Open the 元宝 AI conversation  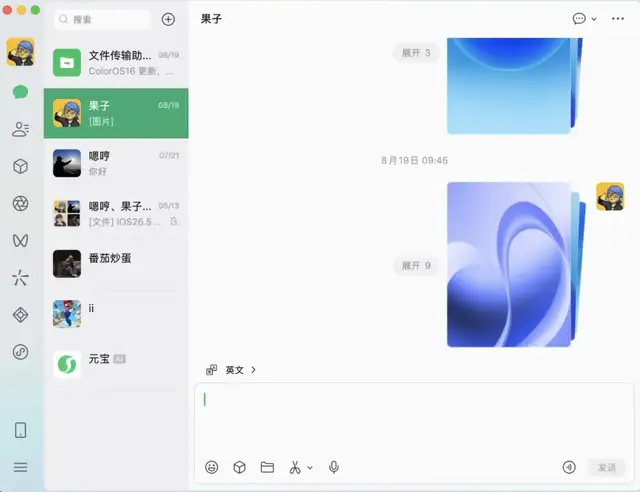click(116, 364)
